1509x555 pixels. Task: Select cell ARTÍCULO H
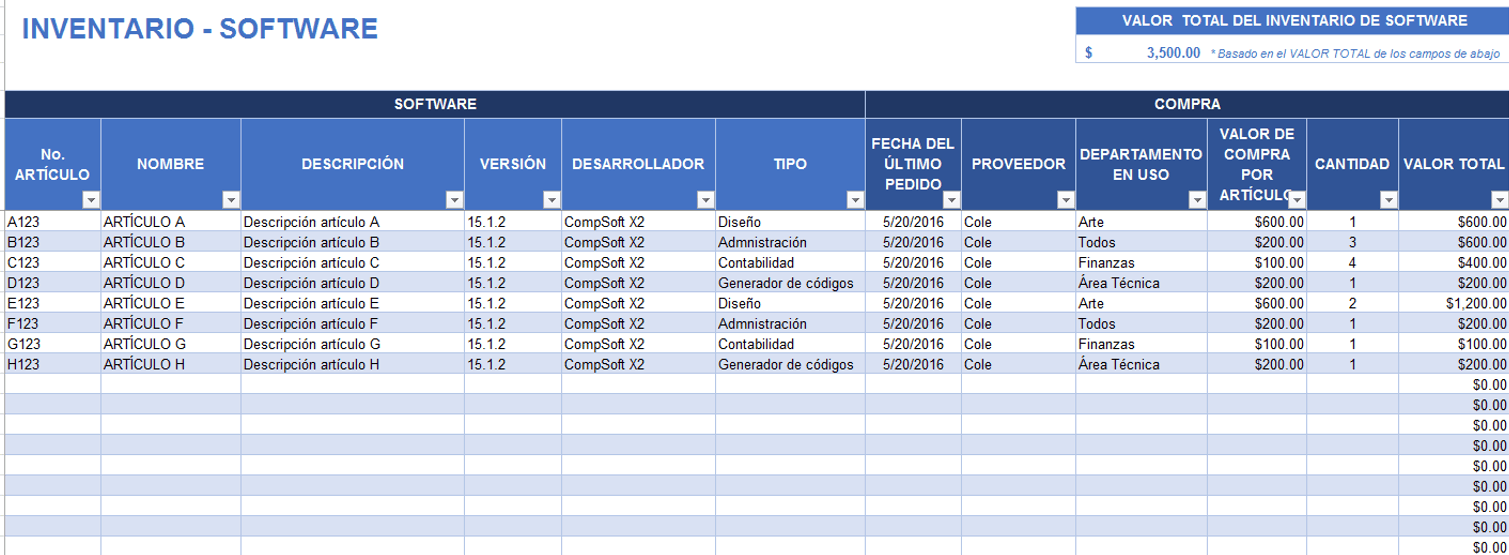(x=171, y=364)
